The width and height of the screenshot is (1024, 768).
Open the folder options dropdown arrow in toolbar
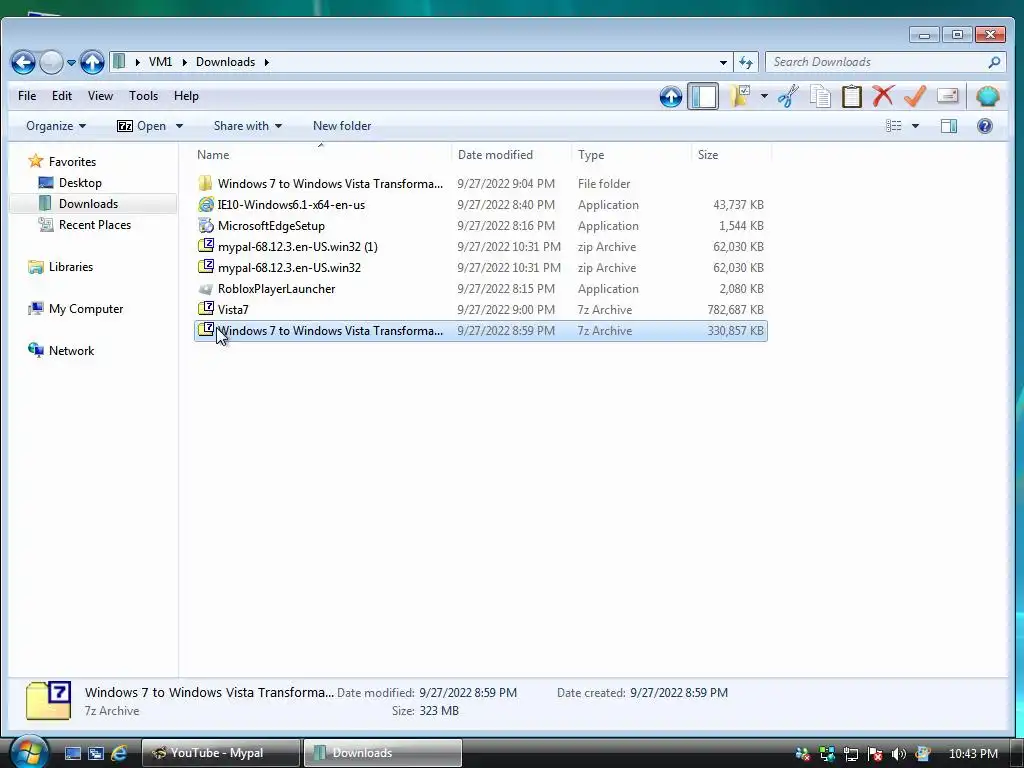(x=763, y=97)
